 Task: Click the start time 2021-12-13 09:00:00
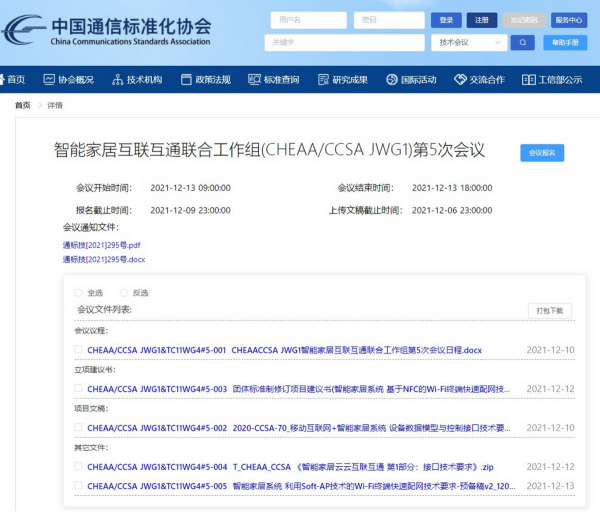tap(190, 188)
